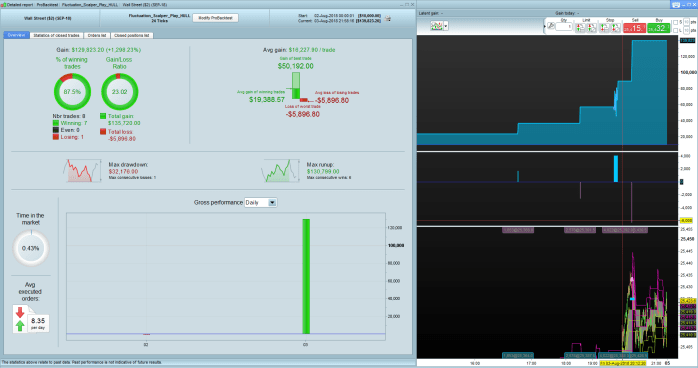The image size is (698, 368).
Task: Expand the indicators icon dropdown arrow
Action: click(x=446, y=26)
